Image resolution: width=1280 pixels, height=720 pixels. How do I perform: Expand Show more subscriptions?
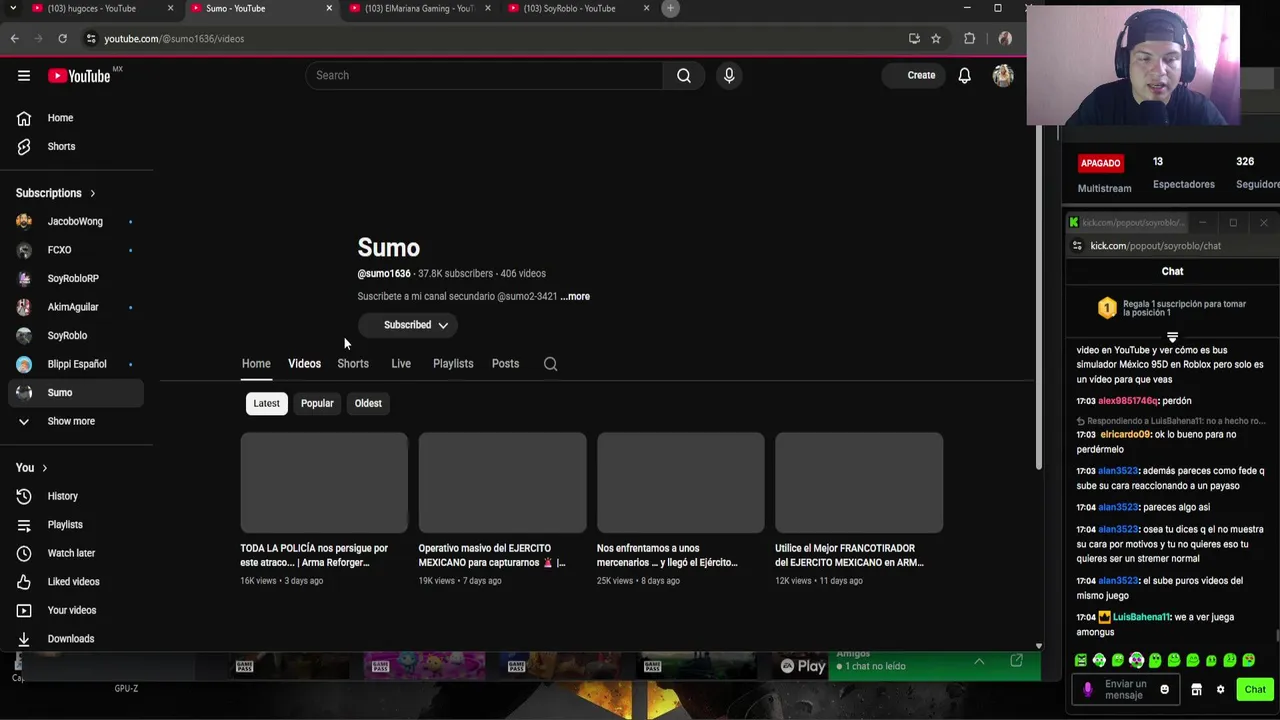[76, 421]
